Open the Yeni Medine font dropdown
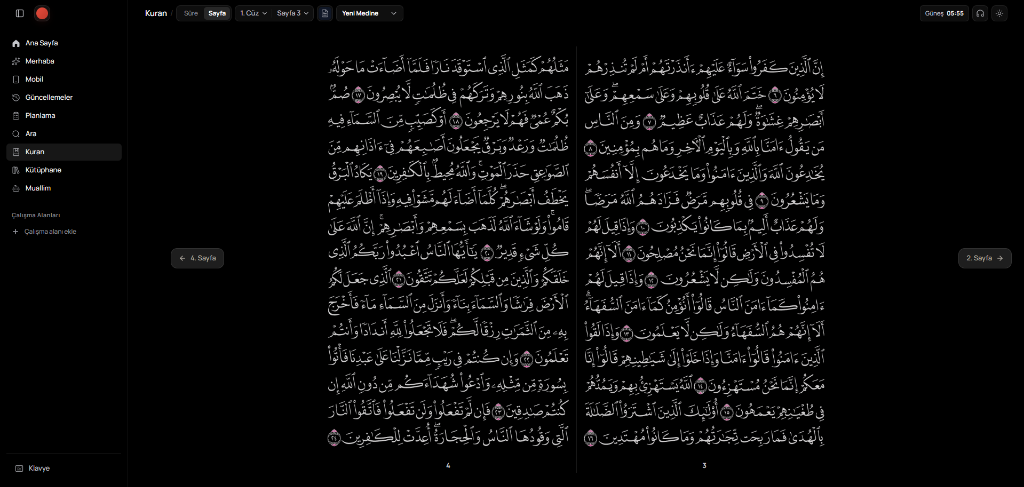This screenshot has width=1024, height=487. tap(370, 13)
